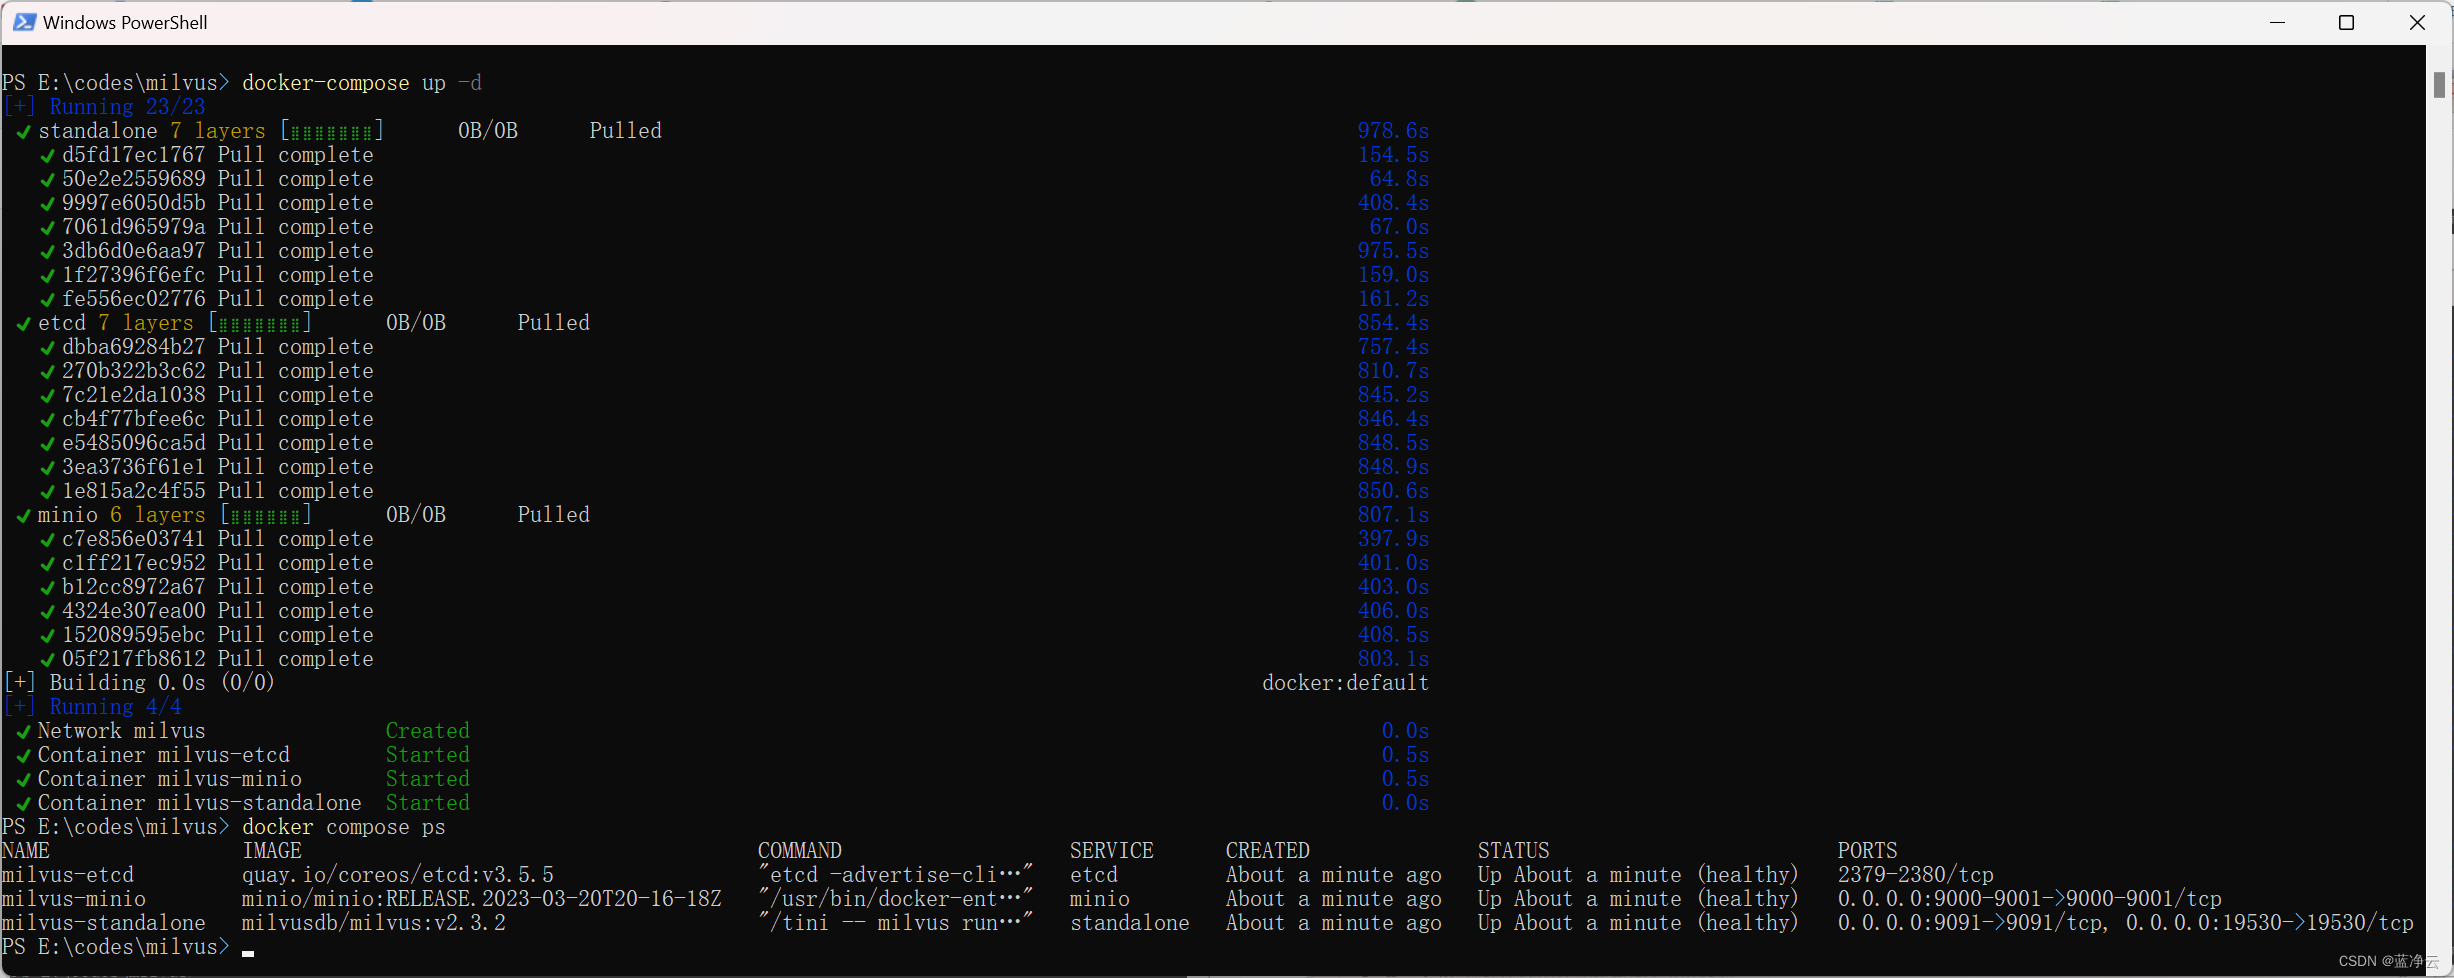Click the 'milvus-minio' name in ps table
Image resolution: width=2454 pixels, height=978 pixels.
coord(74,899)
